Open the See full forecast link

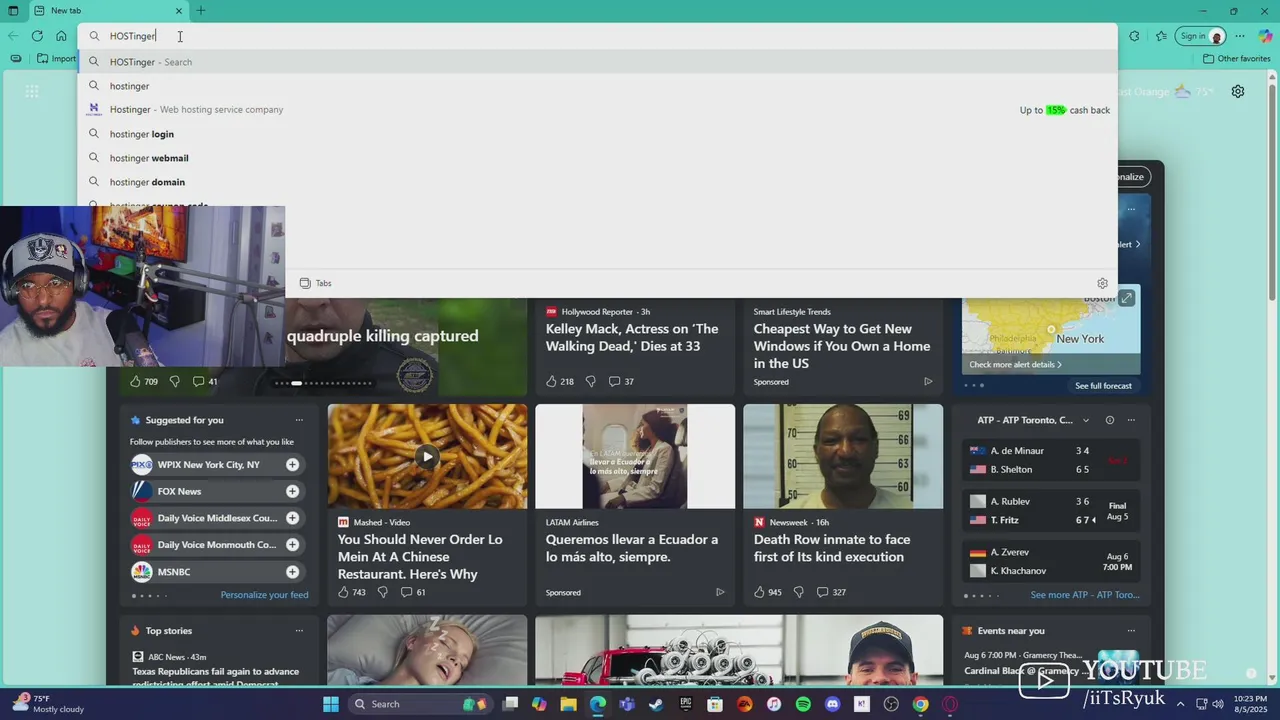1103,386
